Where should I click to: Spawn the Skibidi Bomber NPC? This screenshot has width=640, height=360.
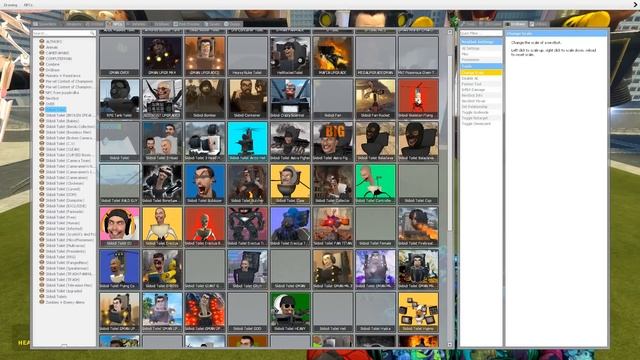[x=204, y=99]
